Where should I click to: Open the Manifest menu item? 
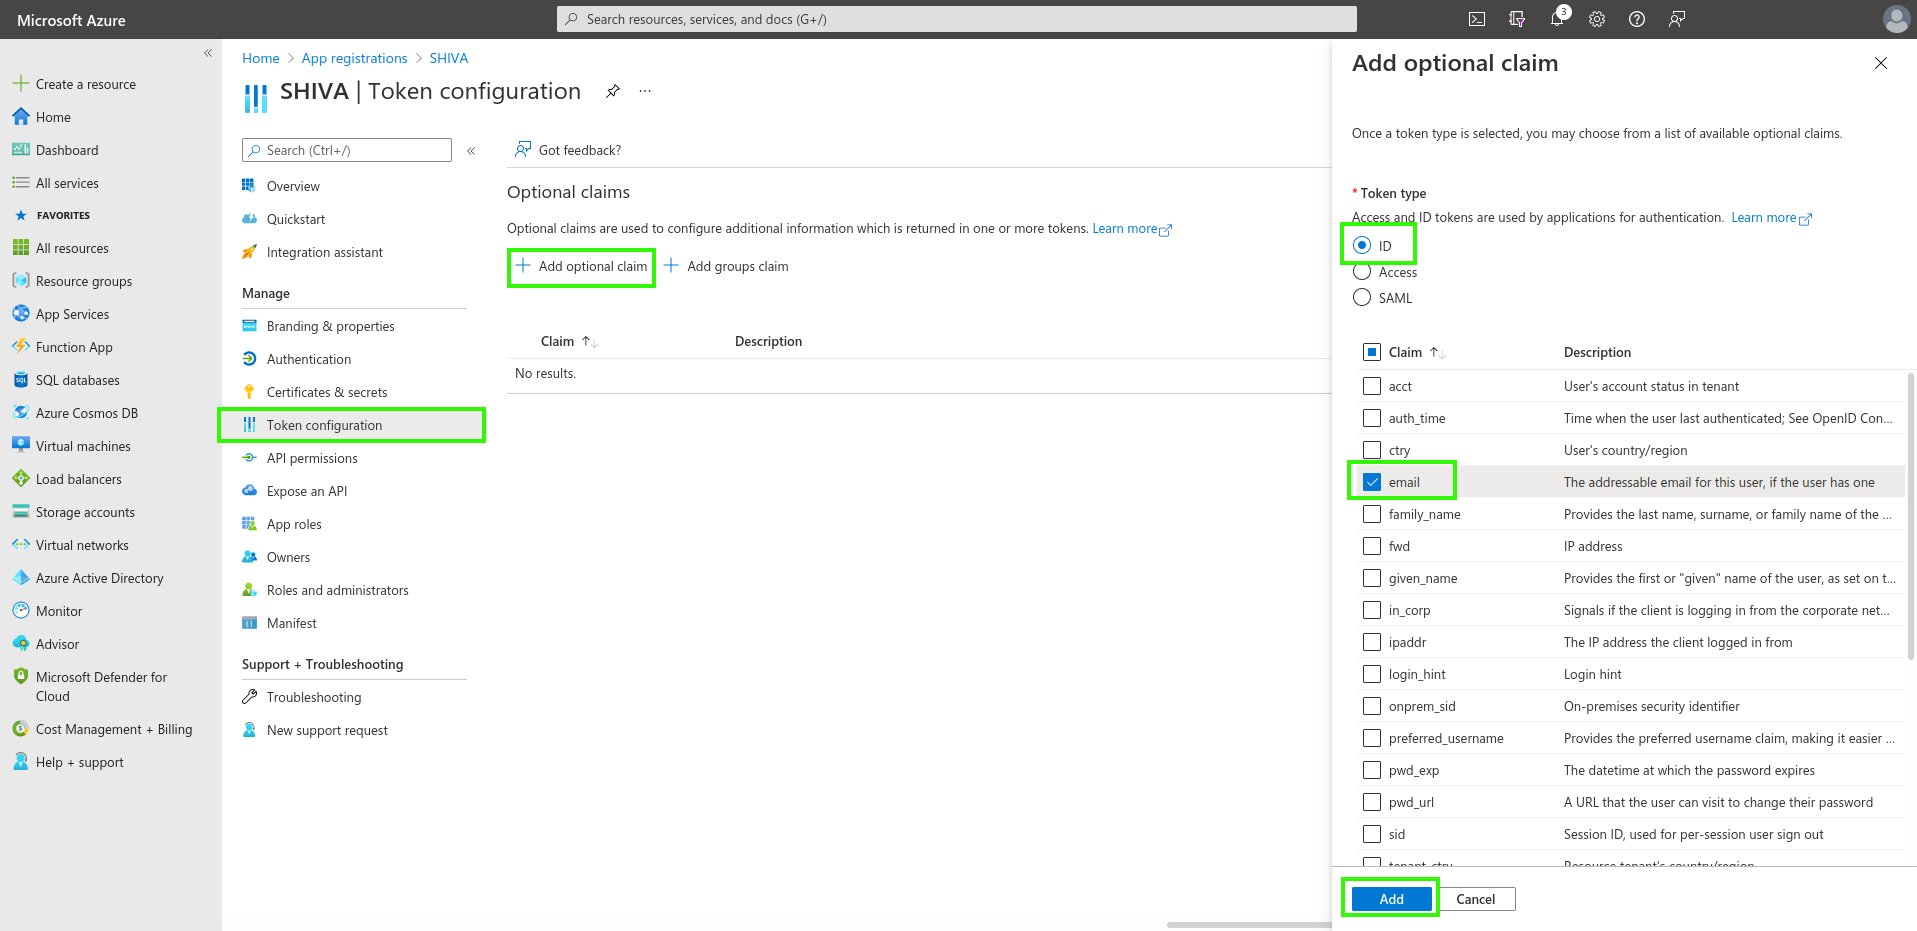point(291,623)
